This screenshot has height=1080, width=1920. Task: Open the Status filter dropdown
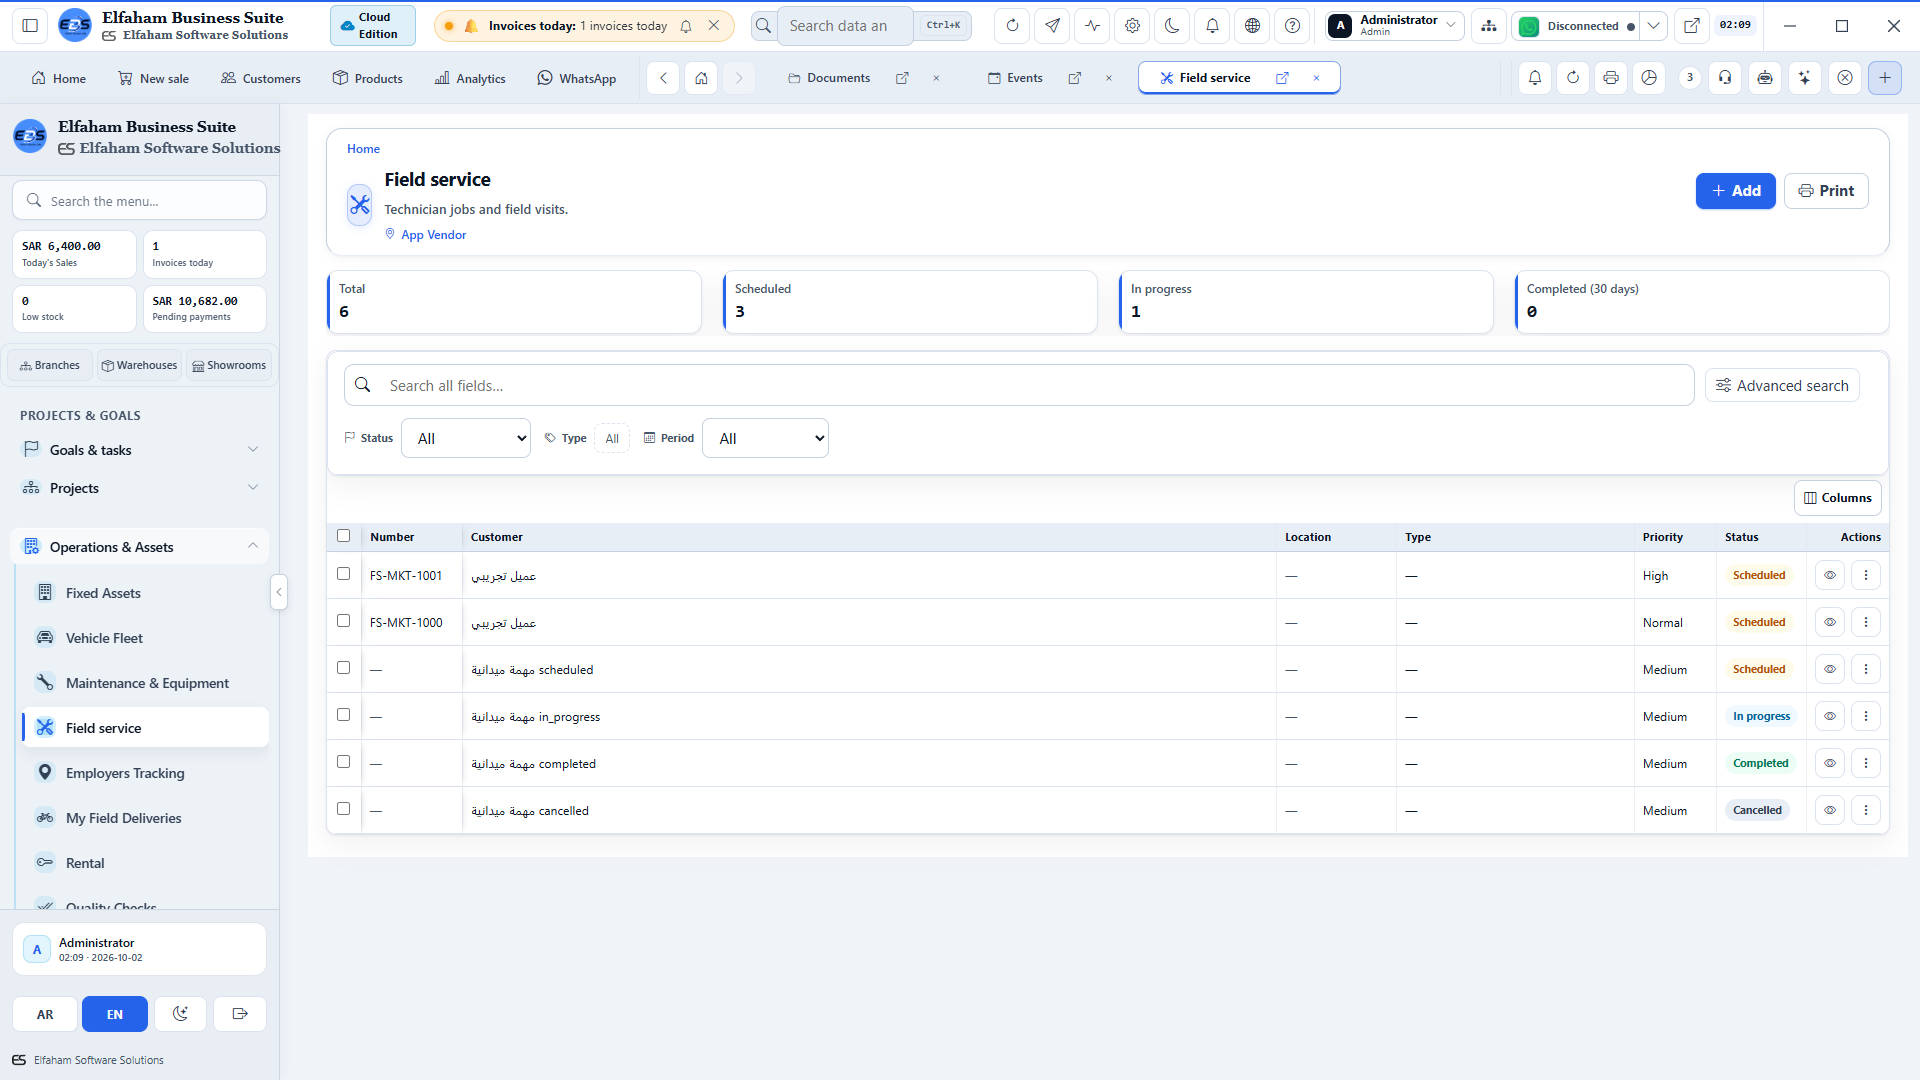point(466,438)
